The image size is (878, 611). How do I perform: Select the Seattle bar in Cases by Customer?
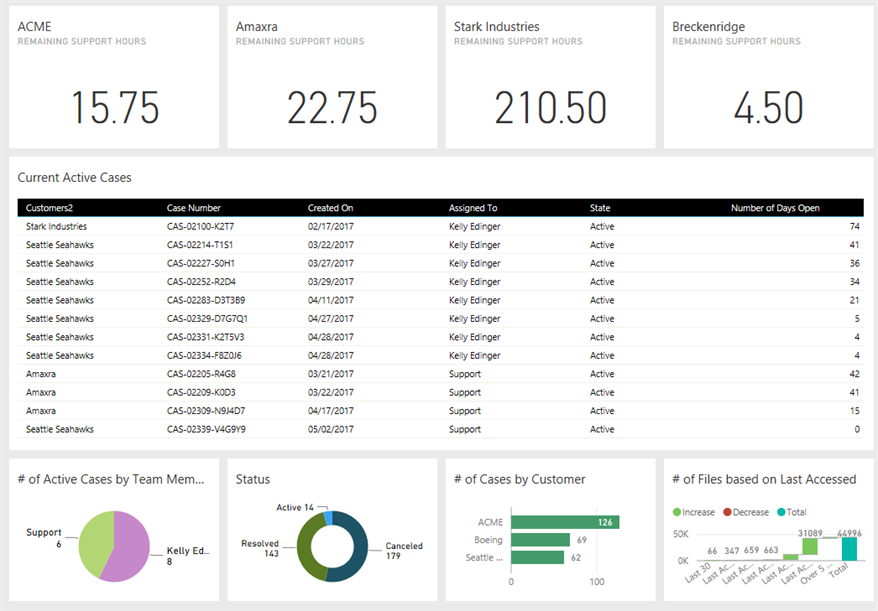[538, 557]
